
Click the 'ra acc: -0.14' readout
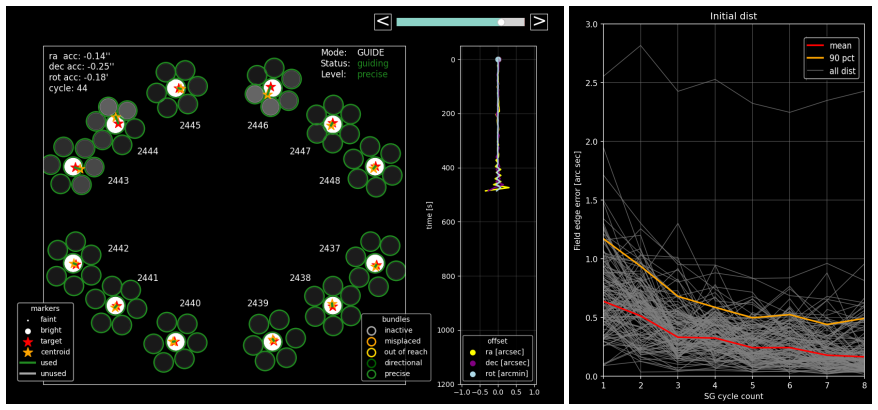click(x=80, y=56)
